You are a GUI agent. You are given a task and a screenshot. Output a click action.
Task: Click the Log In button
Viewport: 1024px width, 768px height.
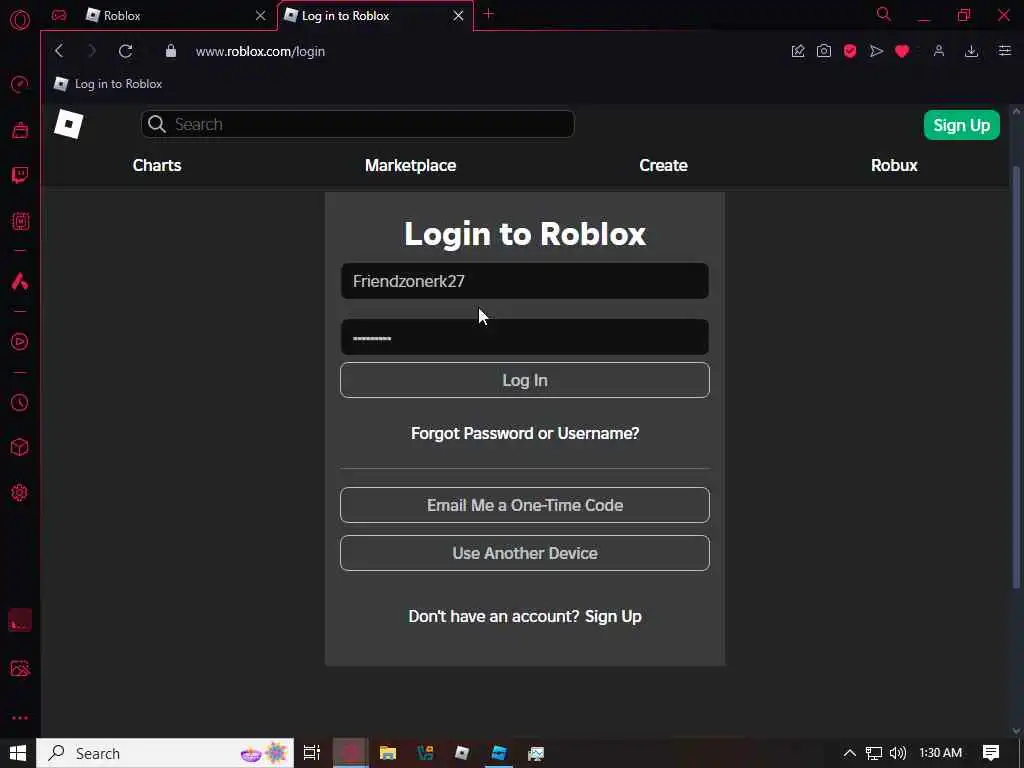(x=524, y=380)
